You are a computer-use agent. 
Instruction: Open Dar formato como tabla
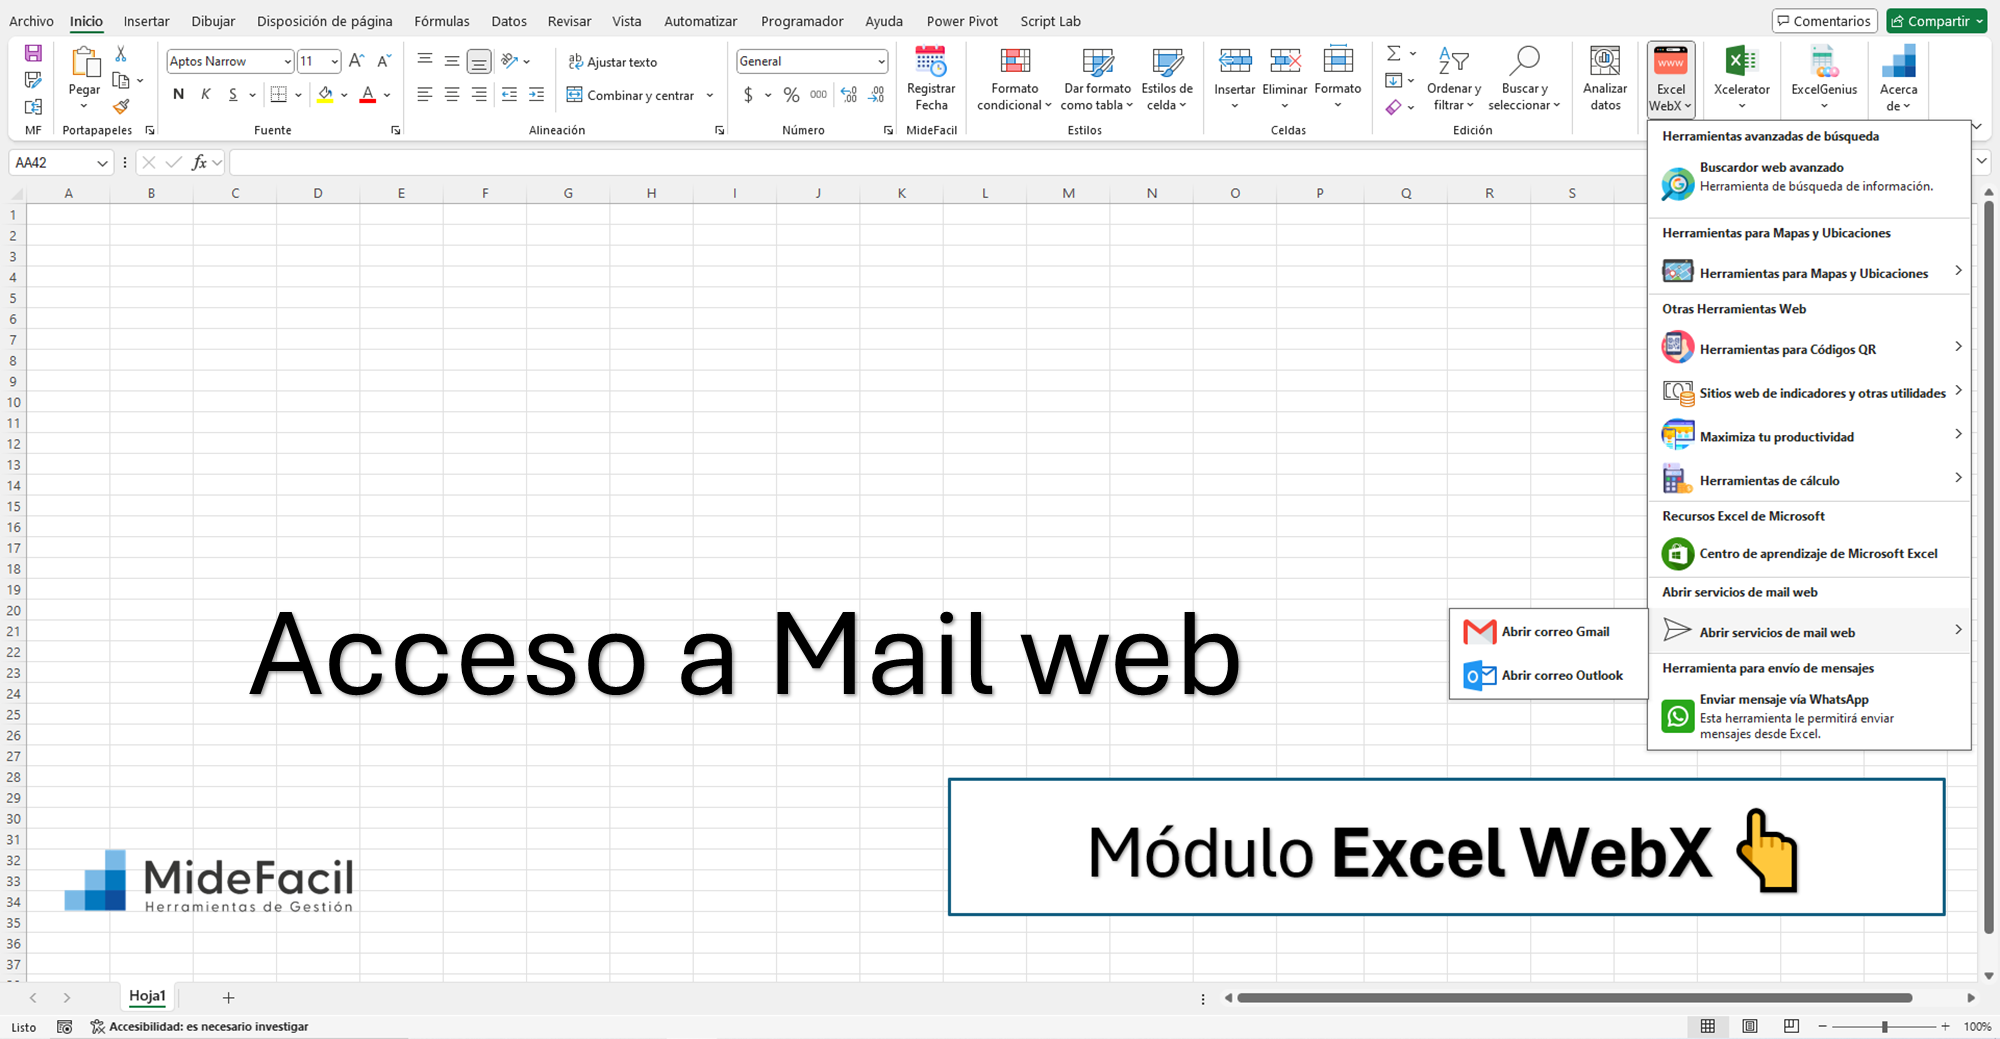(1097, 78)
